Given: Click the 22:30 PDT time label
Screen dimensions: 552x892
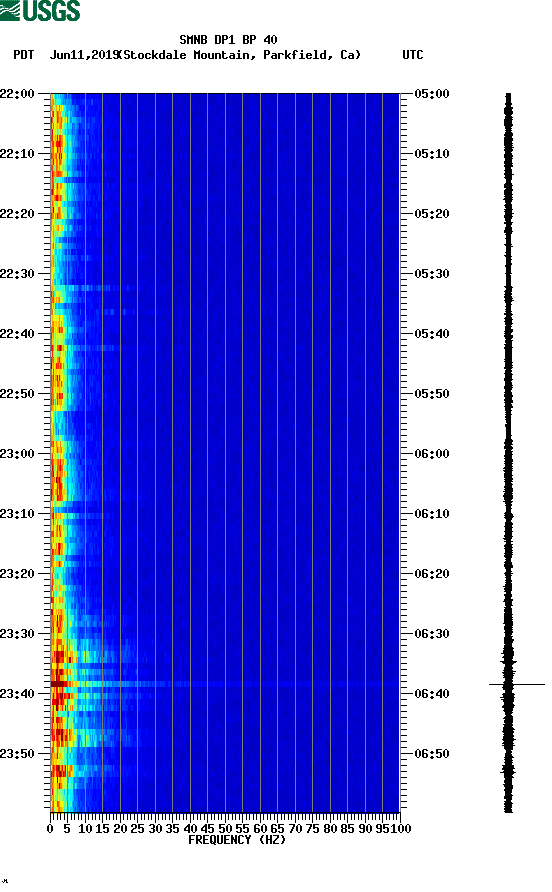Looking at the screenshot, I should pyautogui.click(x=18, y=274).
